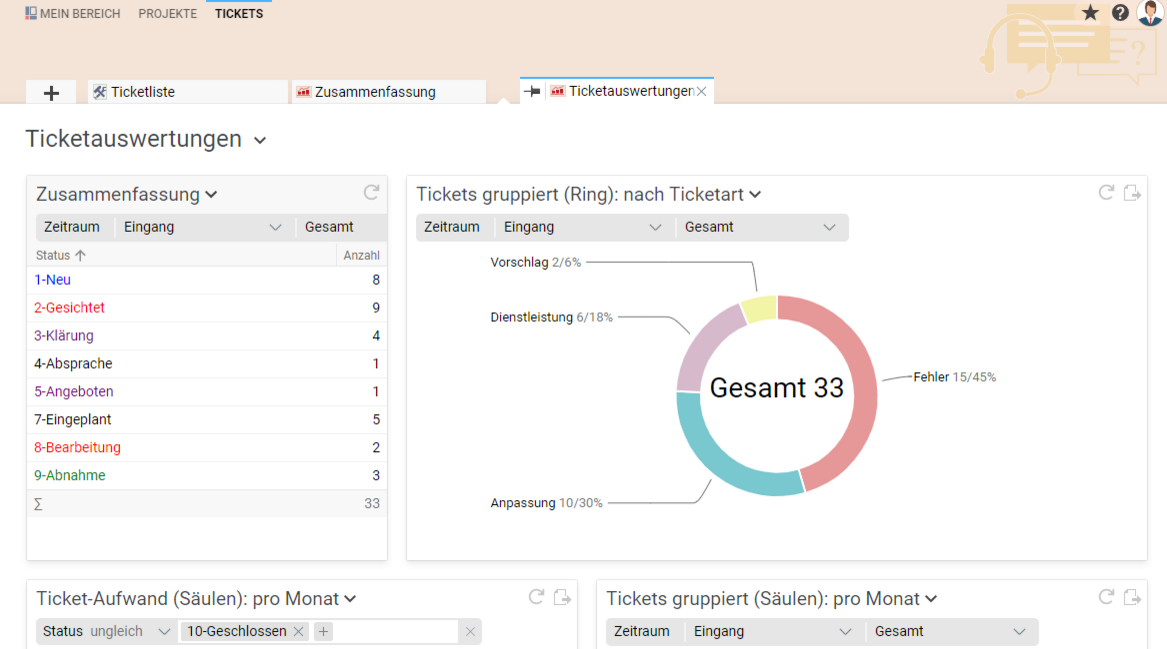Unpin the Ticketauswertungen tab pin icon

(533, 90)
